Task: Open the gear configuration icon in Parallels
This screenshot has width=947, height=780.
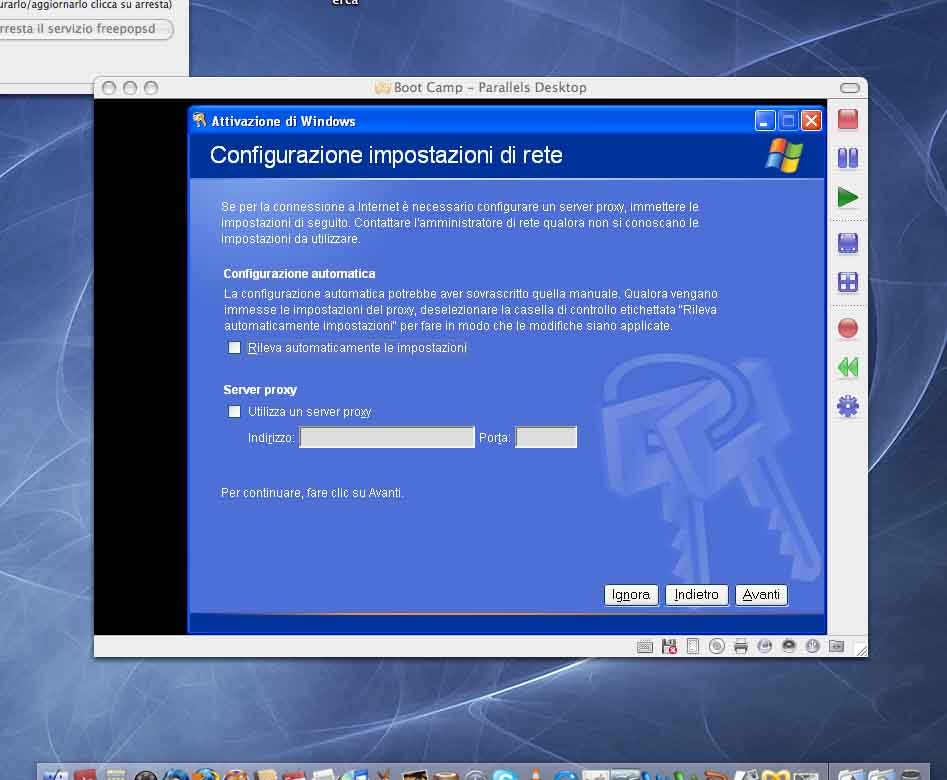Action: (848, 406)
